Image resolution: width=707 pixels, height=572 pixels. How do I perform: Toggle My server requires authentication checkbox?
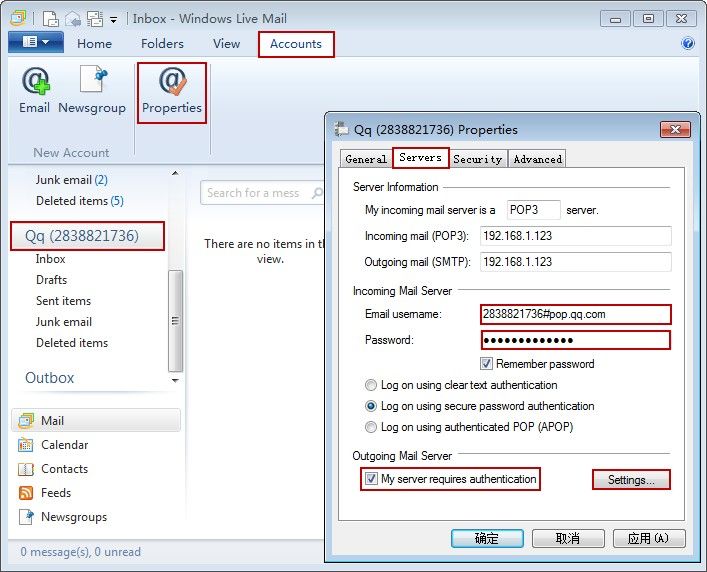point(371,479)
